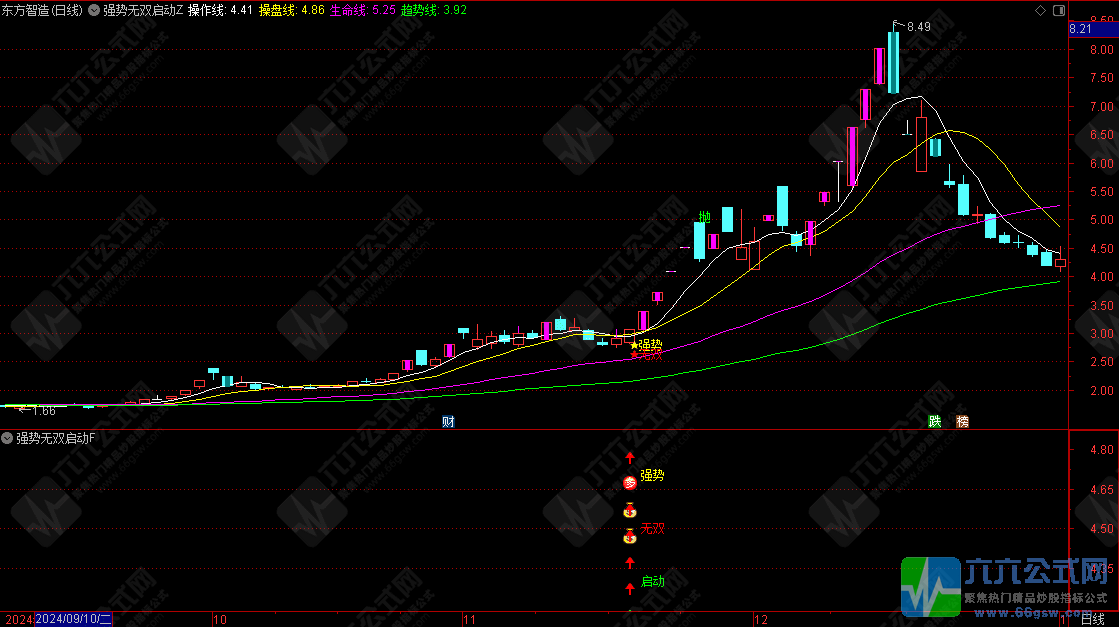Image resolution: width=1119 pixels, height=627 pixels.
Task: Click the 8.49 high price label
Action: click(x=918, y=27)
